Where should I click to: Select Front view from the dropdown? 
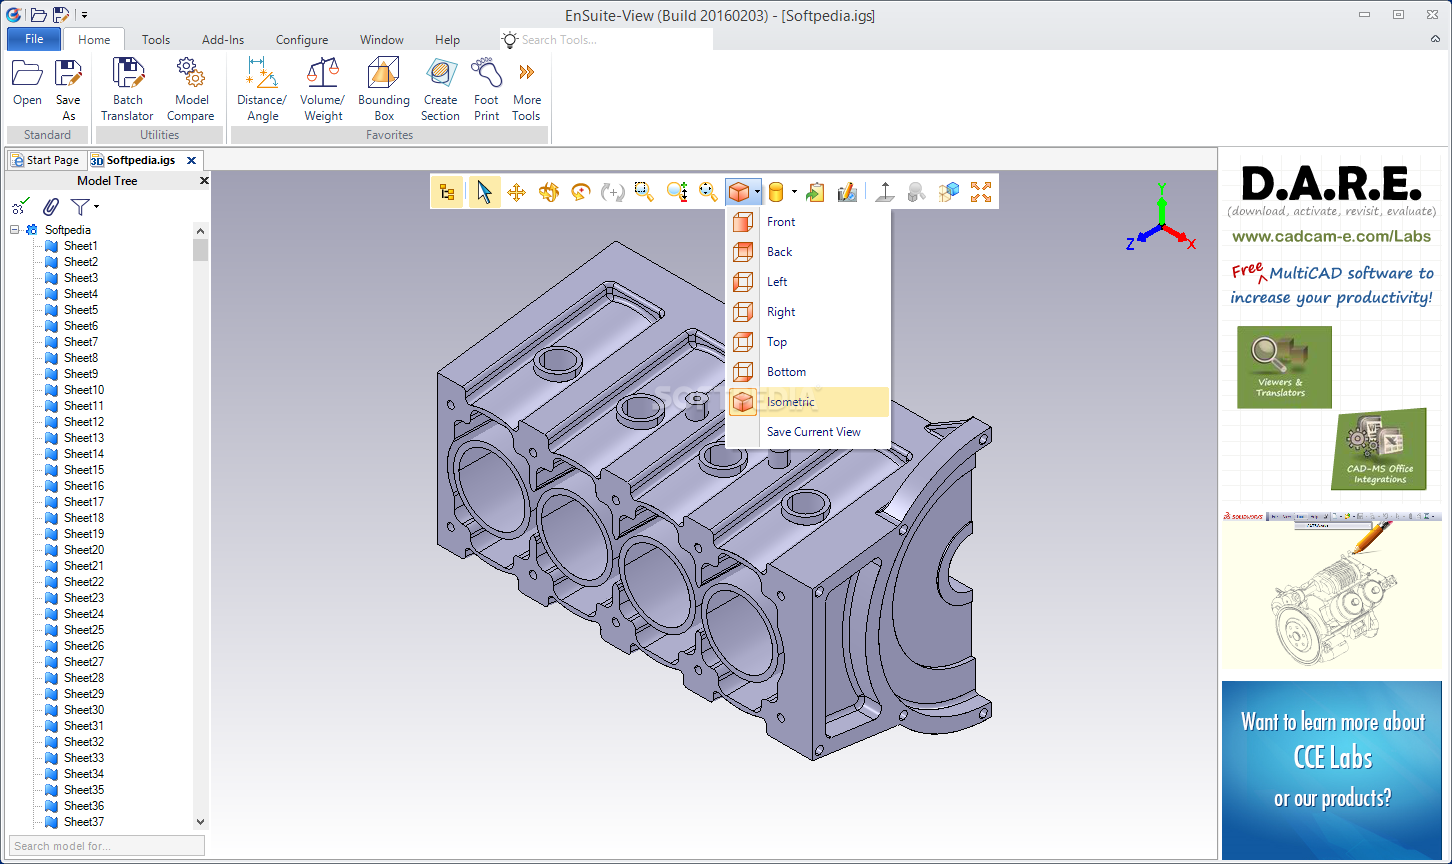[x=808, y=222]
